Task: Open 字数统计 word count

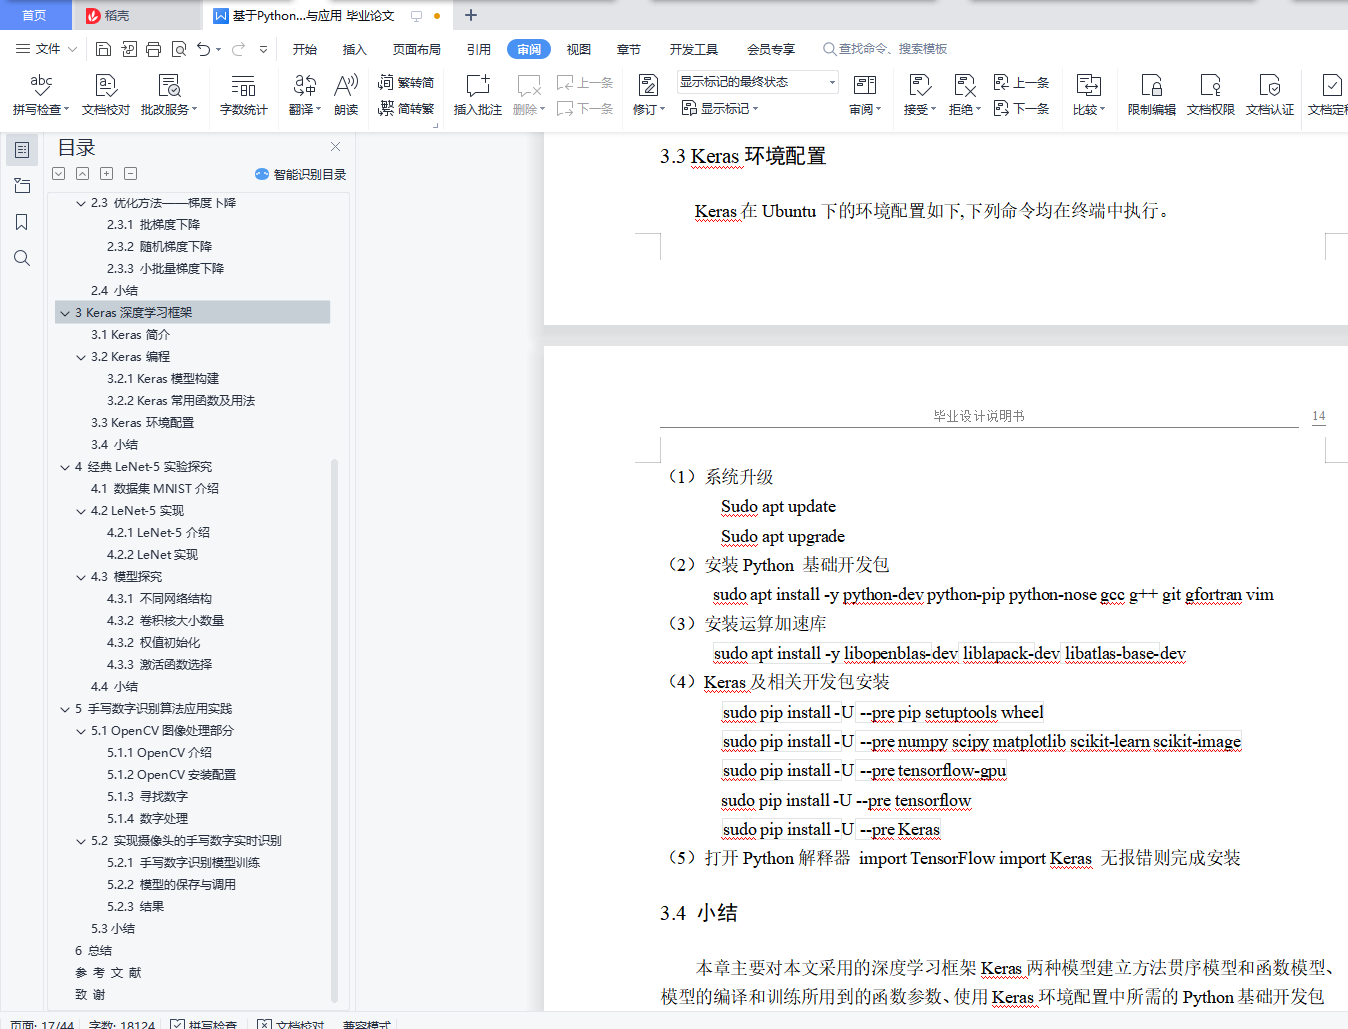Action: point(244,95)
